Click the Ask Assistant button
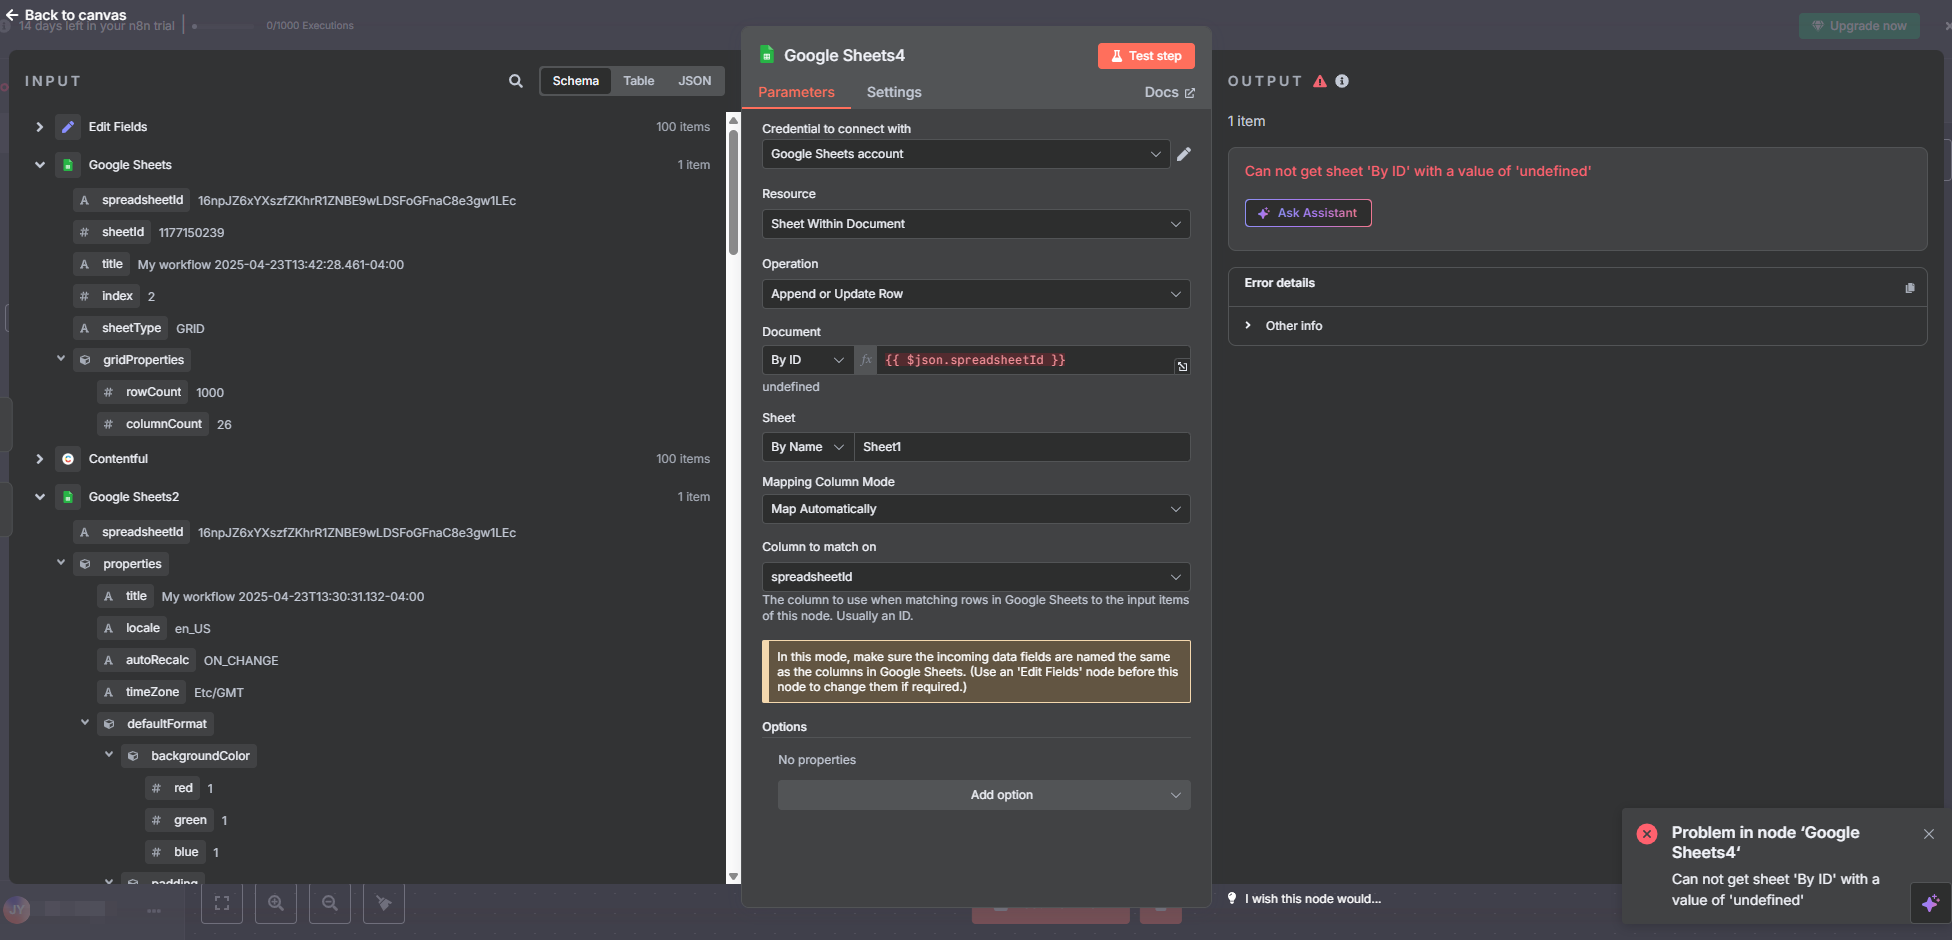This screenshot has width=1952, height=940. (x=1308, y=213)
